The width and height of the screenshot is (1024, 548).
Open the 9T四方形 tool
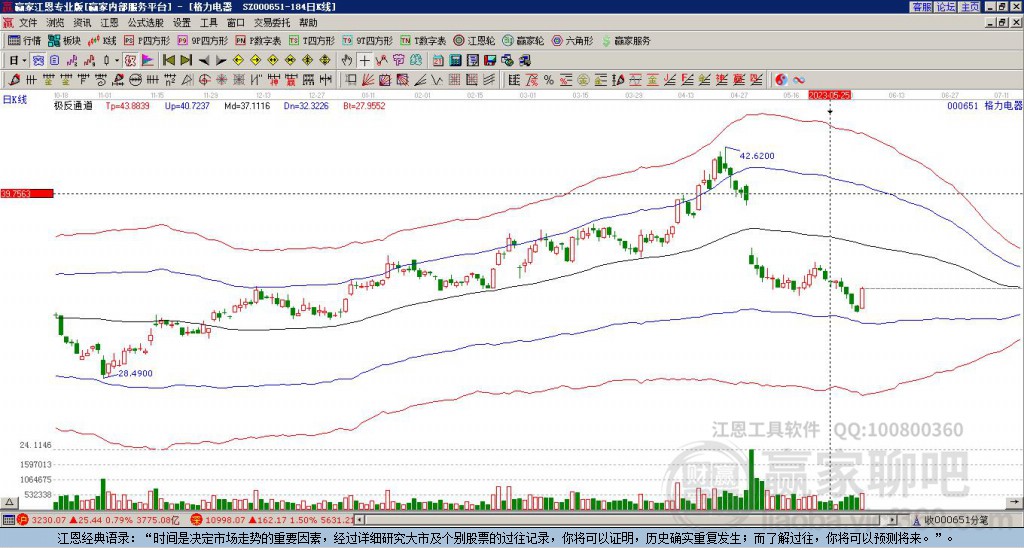pos(367,40)
